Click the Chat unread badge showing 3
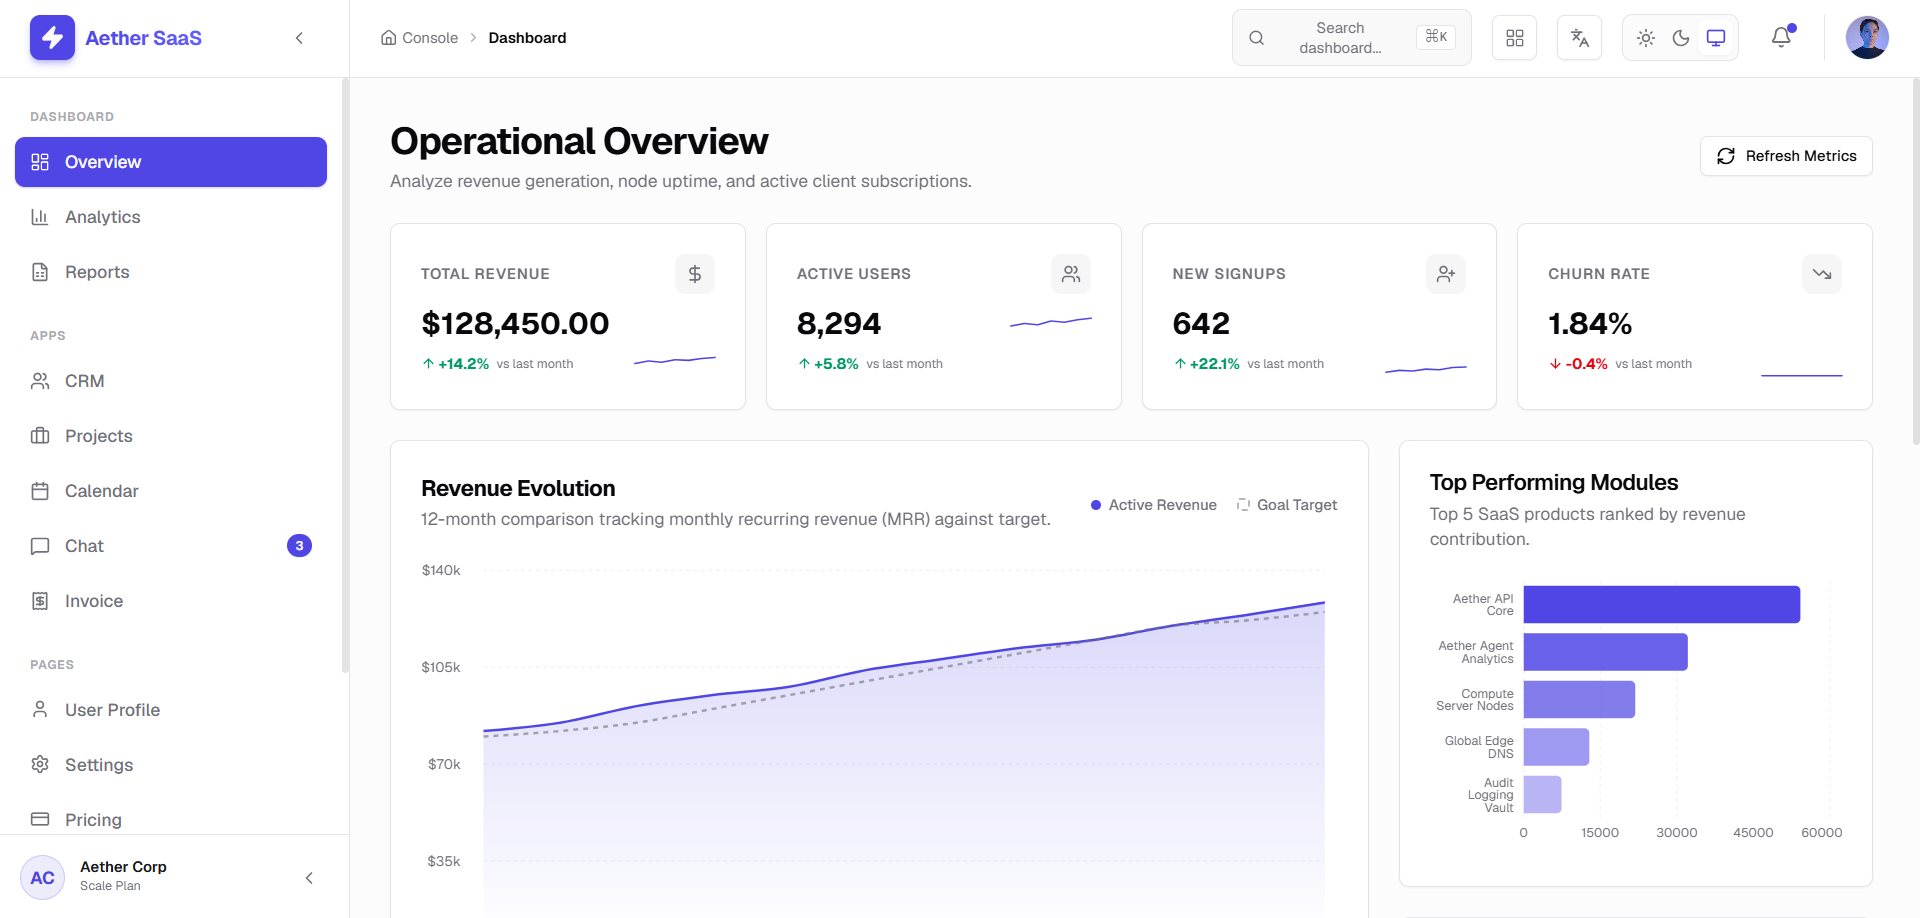The image size is (1920, 918). tap(299, 546)
